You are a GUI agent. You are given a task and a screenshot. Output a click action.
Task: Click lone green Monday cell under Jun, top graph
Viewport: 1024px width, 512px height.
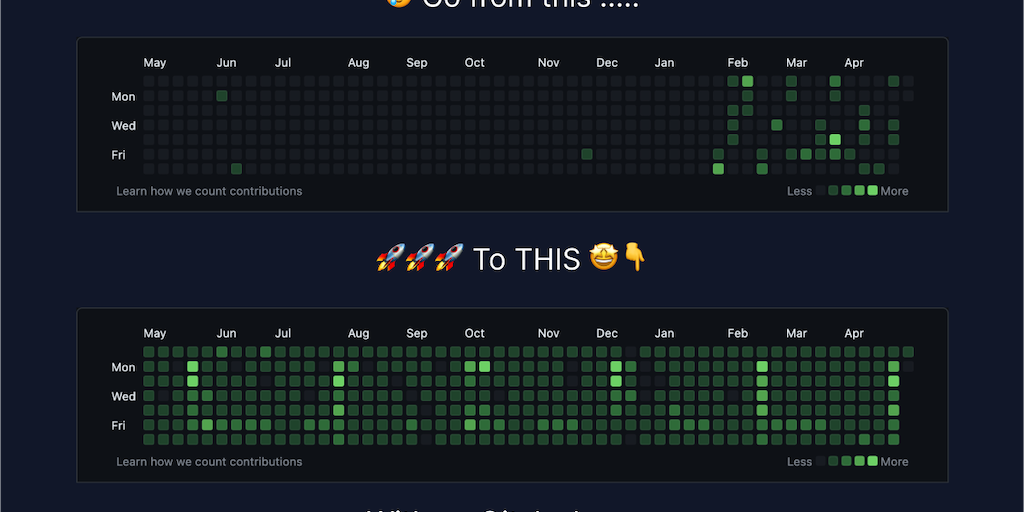pos(222,96)
